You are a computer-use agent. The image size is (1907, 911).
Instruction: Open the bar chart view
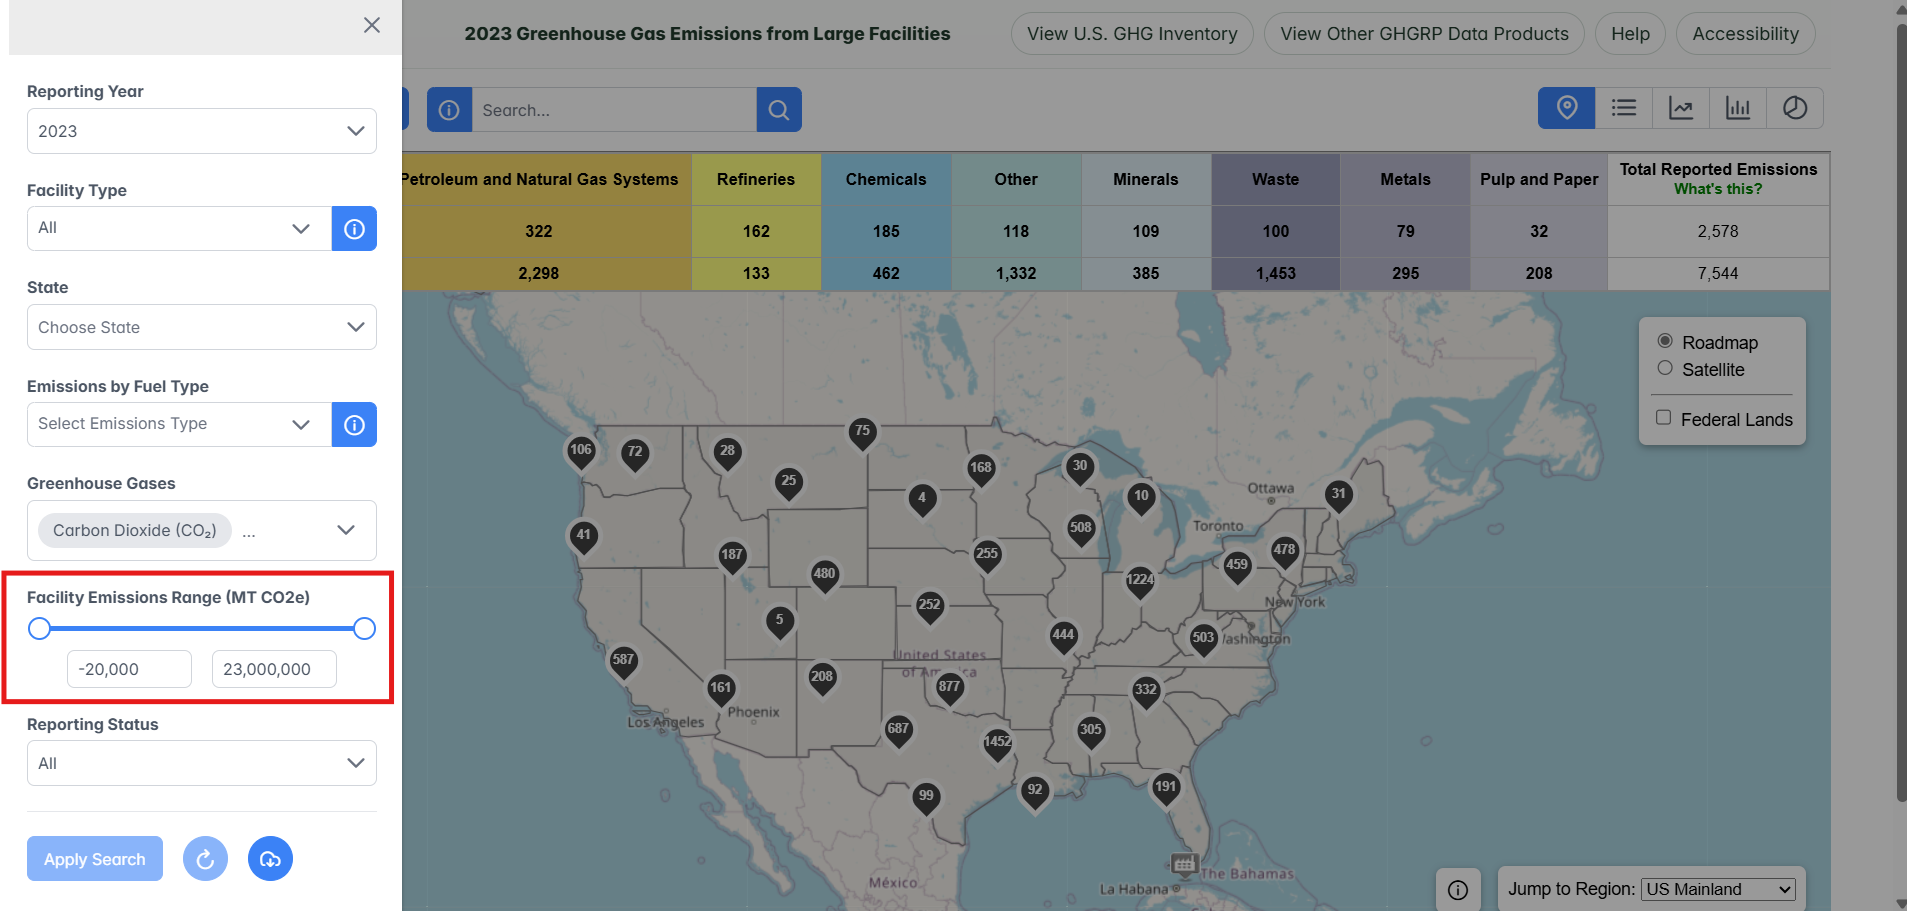coord(1738,107)
